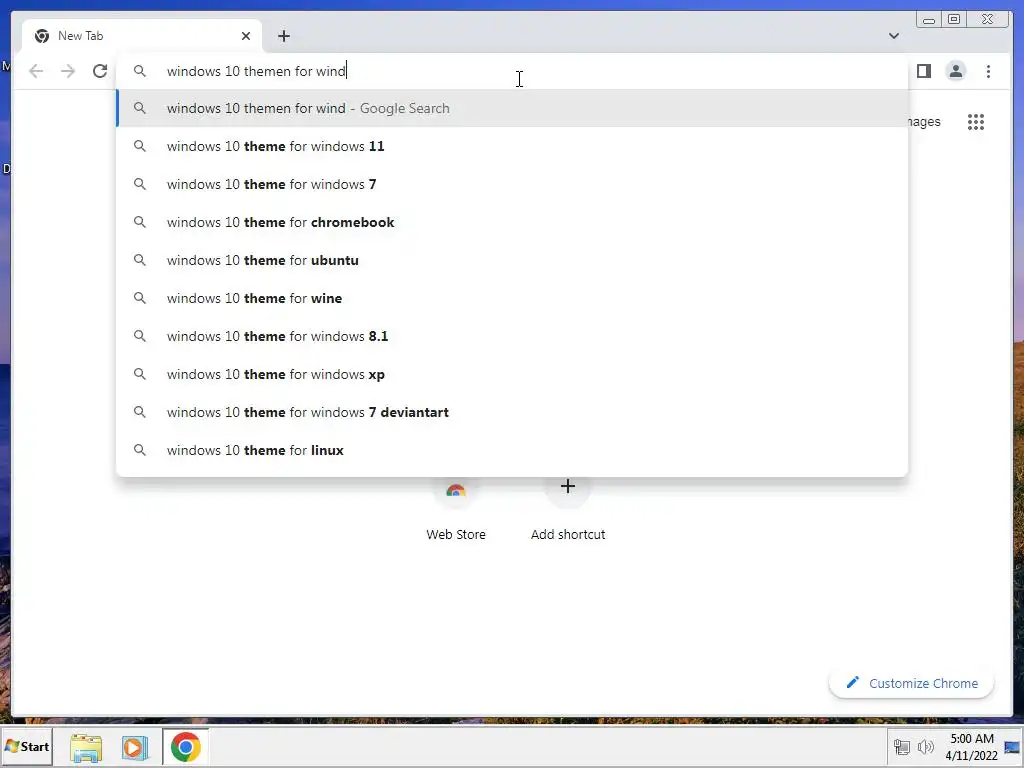Image resolution: width=1024 pixels, height=768 pixels.
Task: Select 'windows 10 theme for chromebook' suggestion
Action: pyautogui.click(x=512, y=222)
